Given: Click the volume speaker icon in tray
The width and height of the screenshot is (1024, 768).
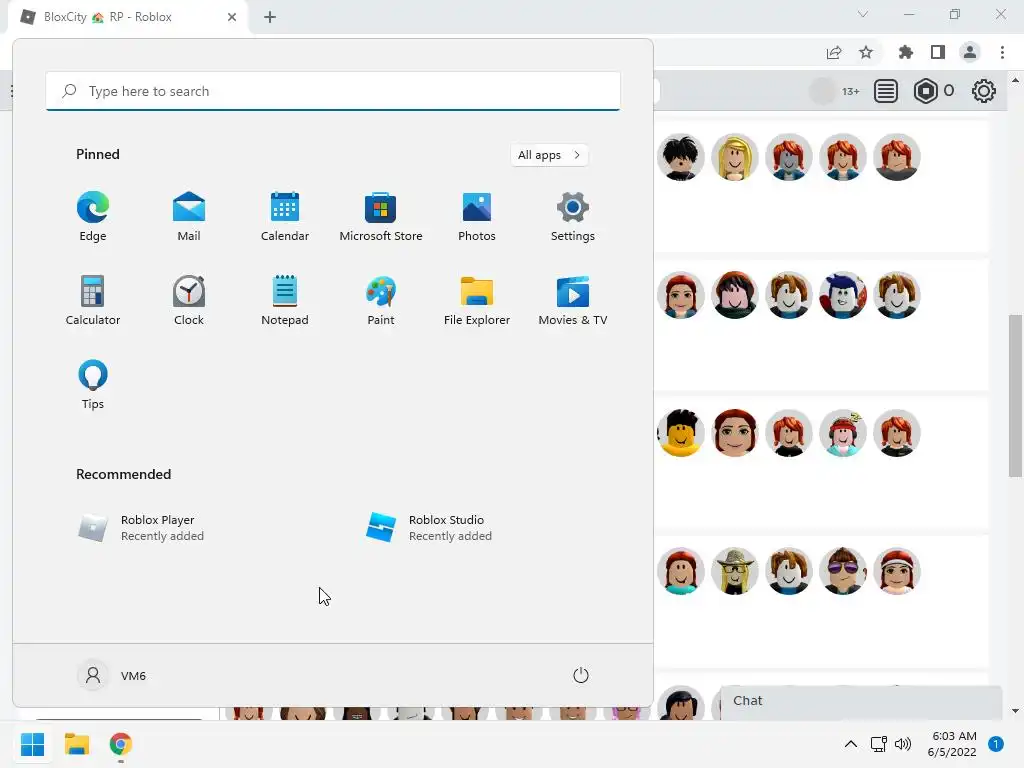Looking at the screenshot, I should (903, 744).
